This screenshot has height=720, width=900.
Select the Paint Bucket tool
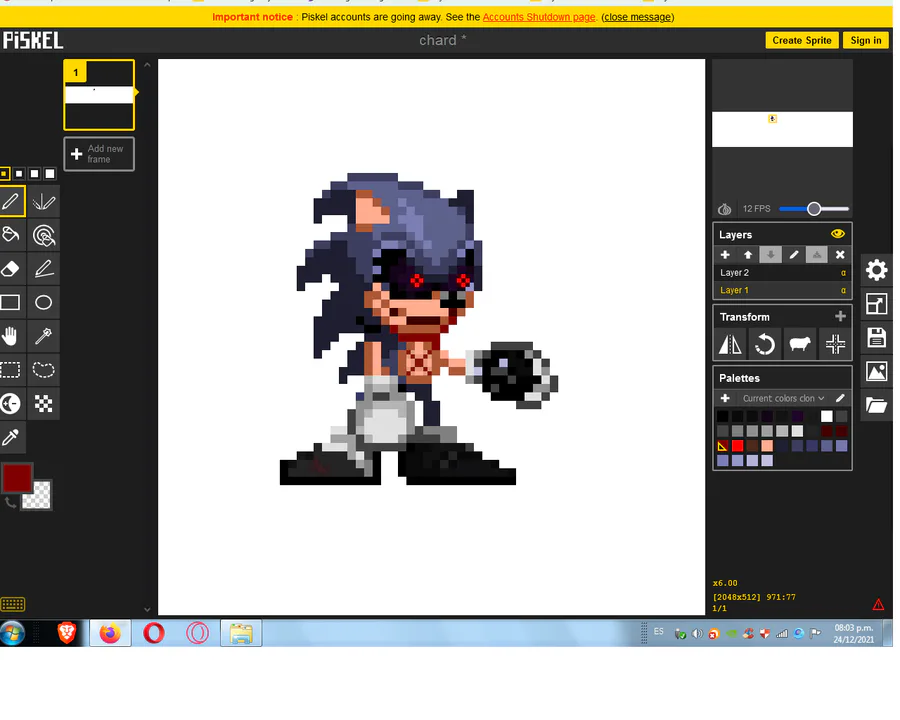11,235
